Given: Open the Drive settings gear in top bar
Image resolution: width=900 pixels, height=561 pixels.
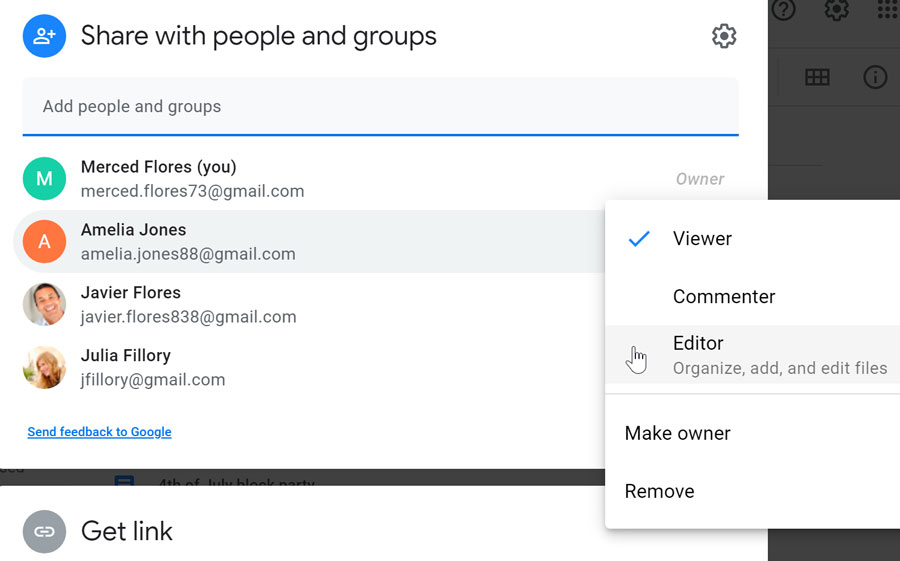Looking at the screenshot, I should [836, 10].
